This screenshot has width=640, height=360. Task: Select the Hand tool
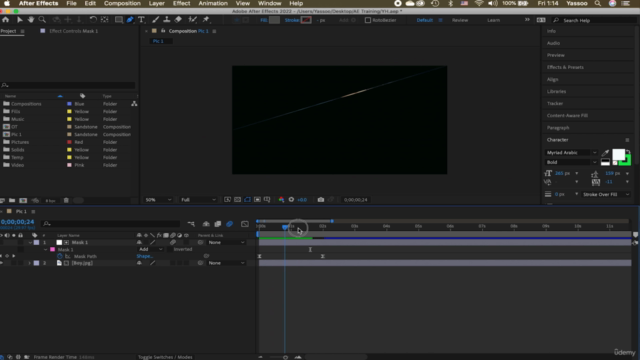coord(31,20)
